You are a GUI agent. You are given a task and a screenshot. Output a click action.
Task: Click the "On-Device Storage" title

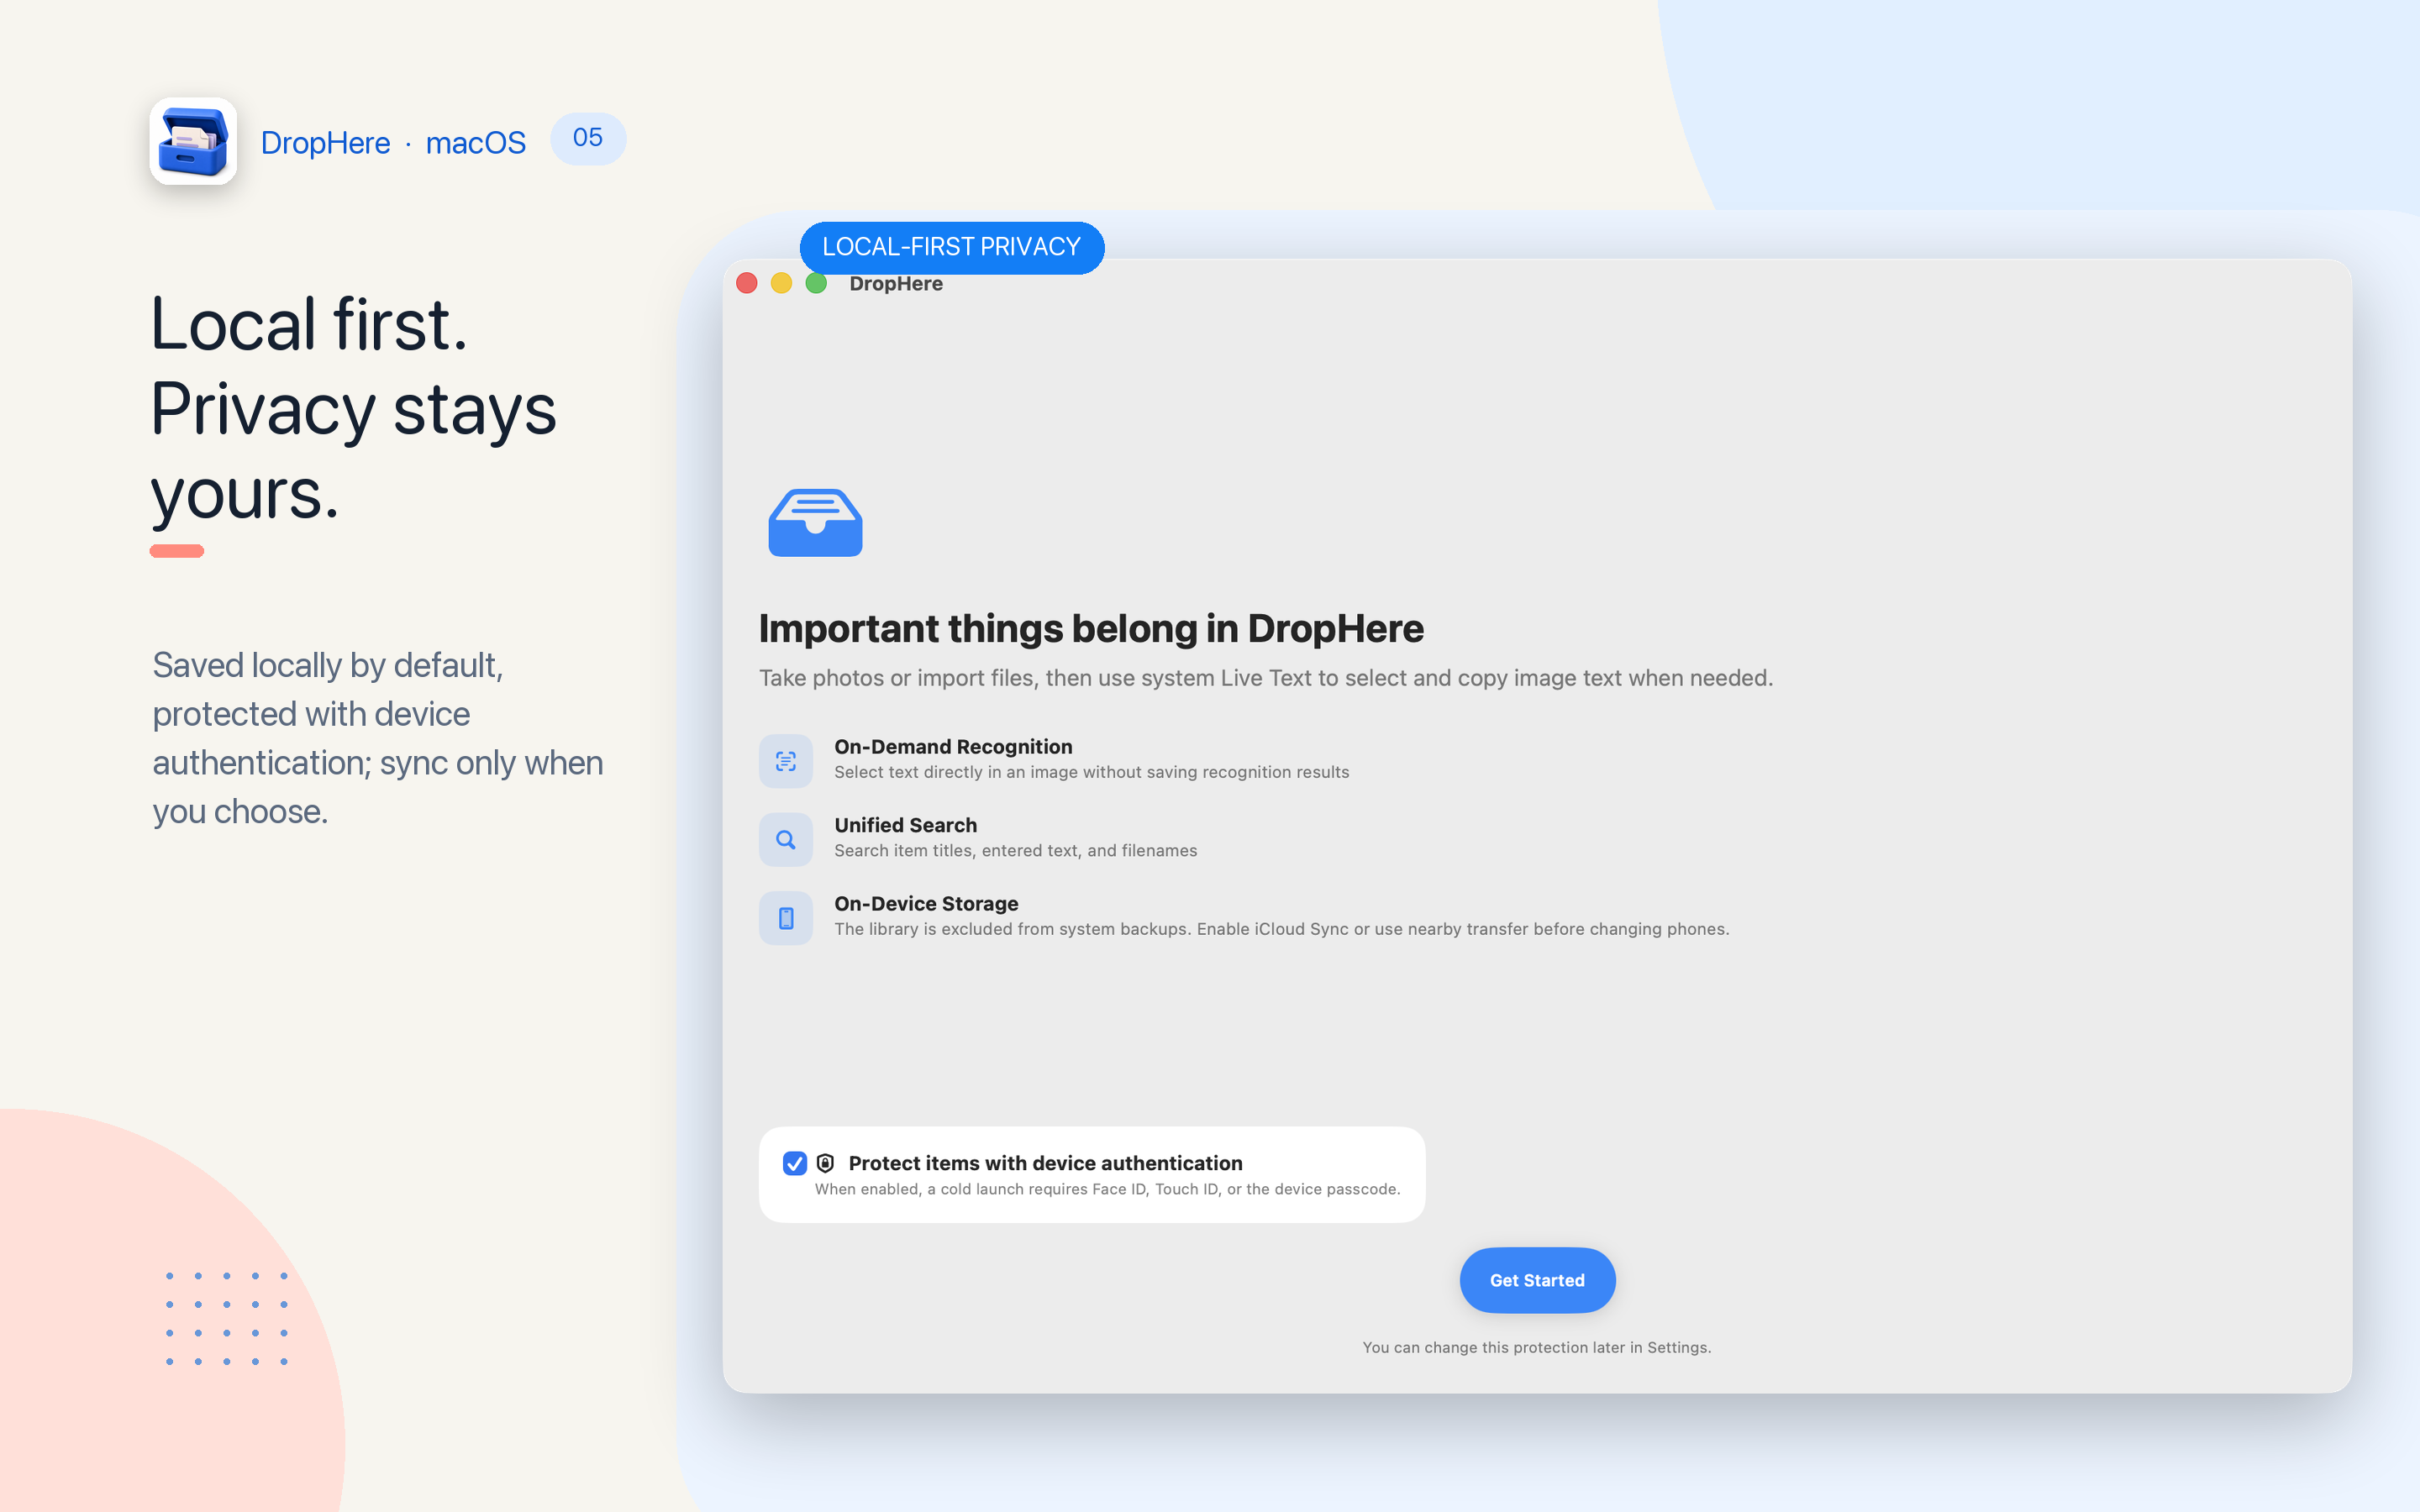click(926, 904)
